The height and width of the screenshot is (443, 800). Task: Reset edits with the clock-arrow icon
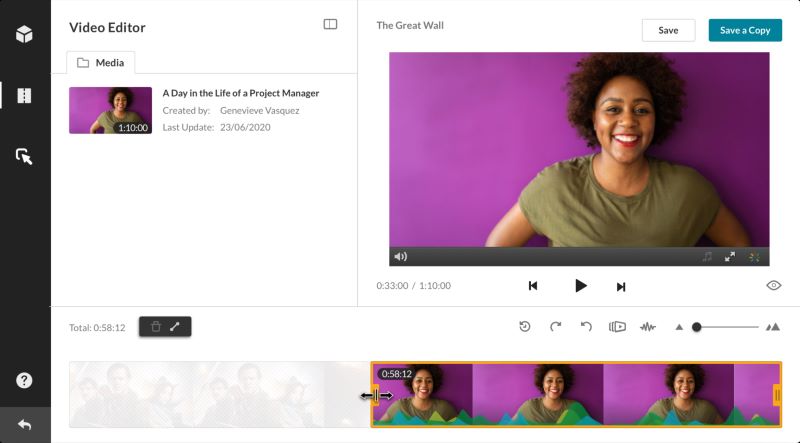[x=524, y=327]
